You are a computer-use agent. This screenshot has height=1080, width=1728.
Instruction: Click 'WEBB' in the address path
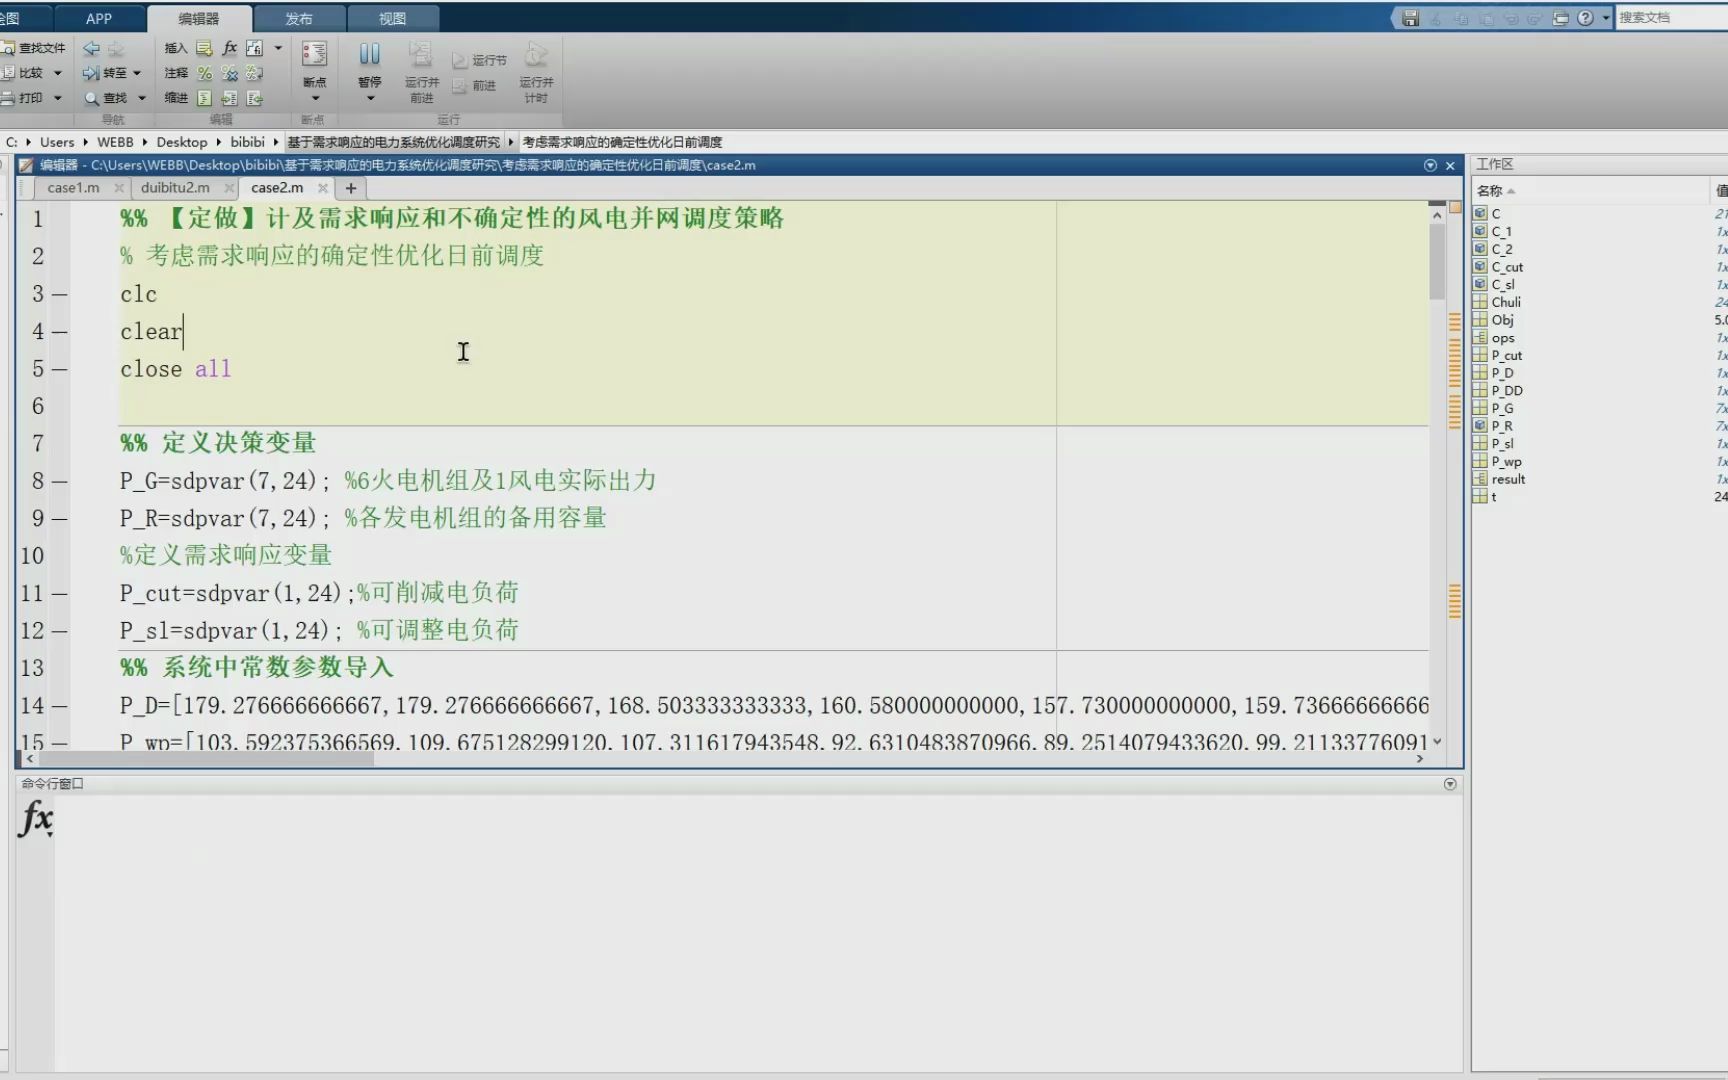coord(115,142)
